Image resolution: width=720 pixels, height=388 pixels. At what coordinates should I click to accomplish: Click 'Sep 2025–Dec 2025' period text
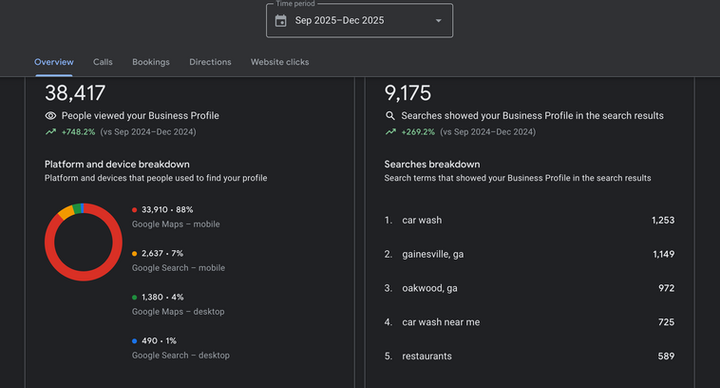[339, 21]
